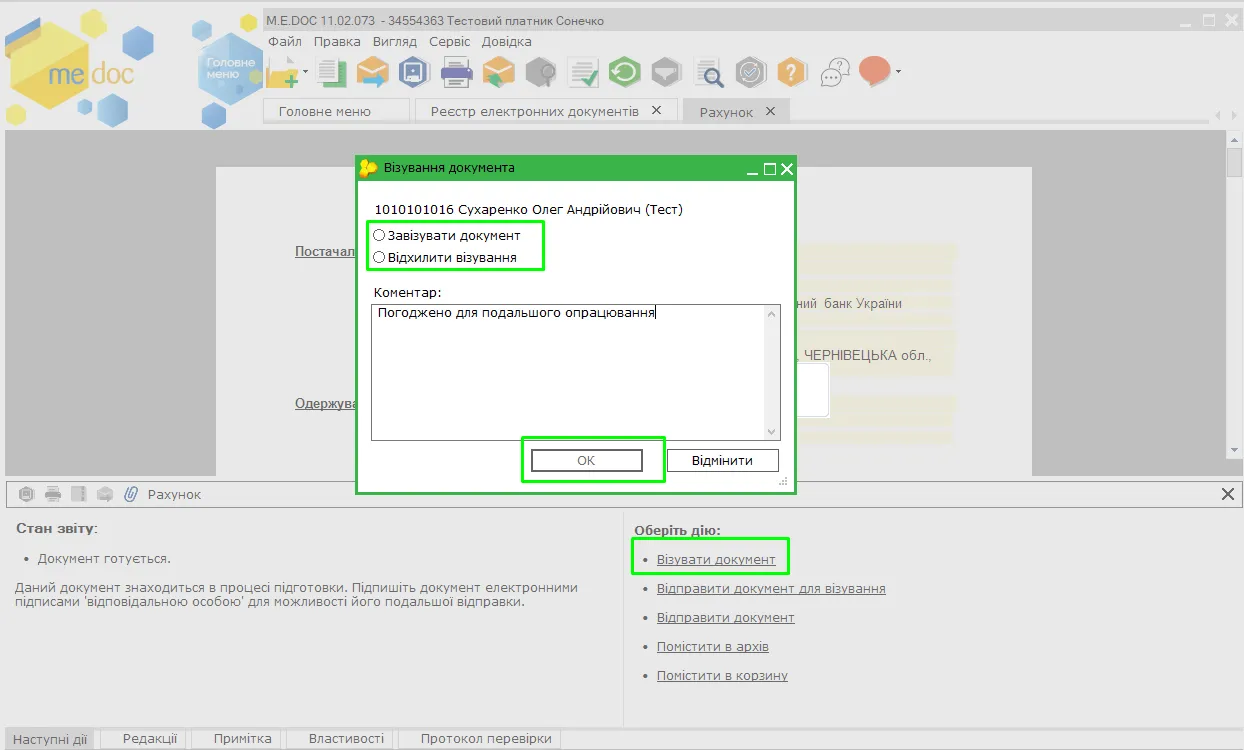This screenshot has height=750, width=1244.
Task: Click the checklist with green checkmark icon
Action: [x=582, y=73]
